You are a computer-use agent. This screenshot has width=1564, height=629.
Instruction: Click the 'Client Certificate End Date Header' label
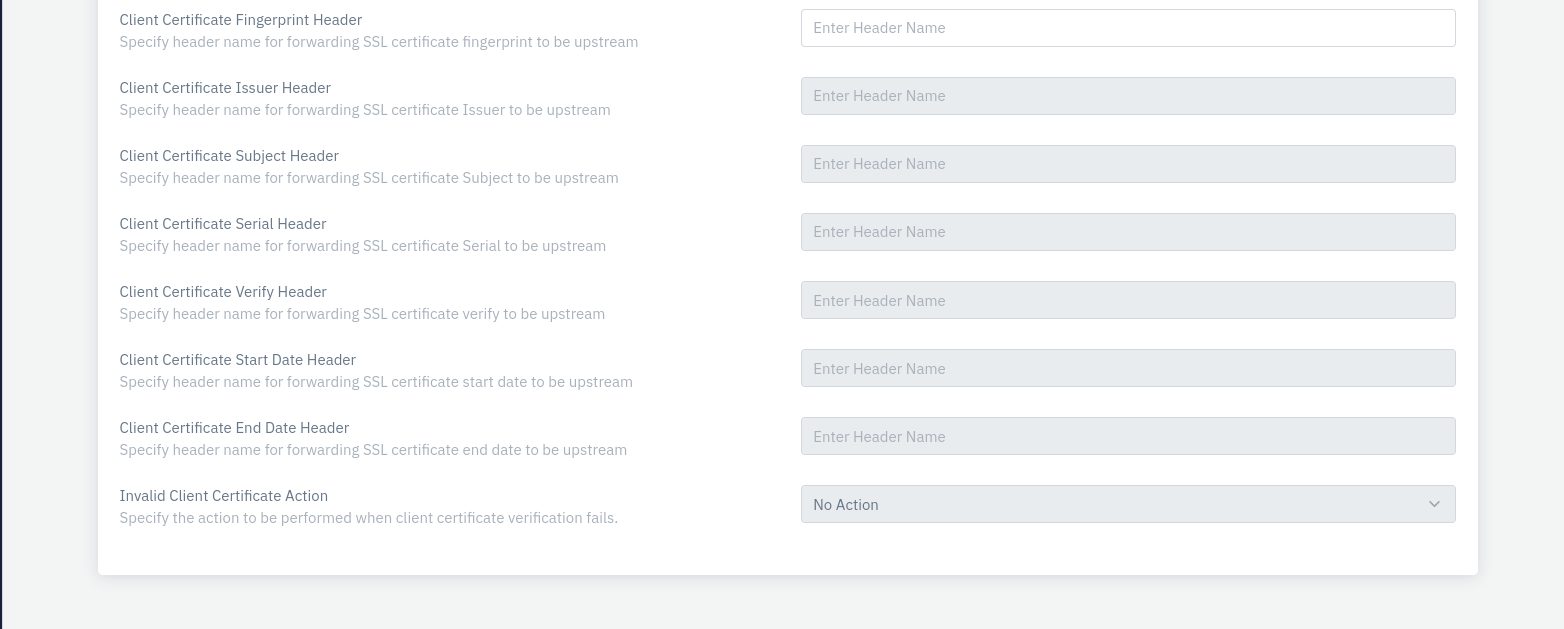click(x=234, y=428)
